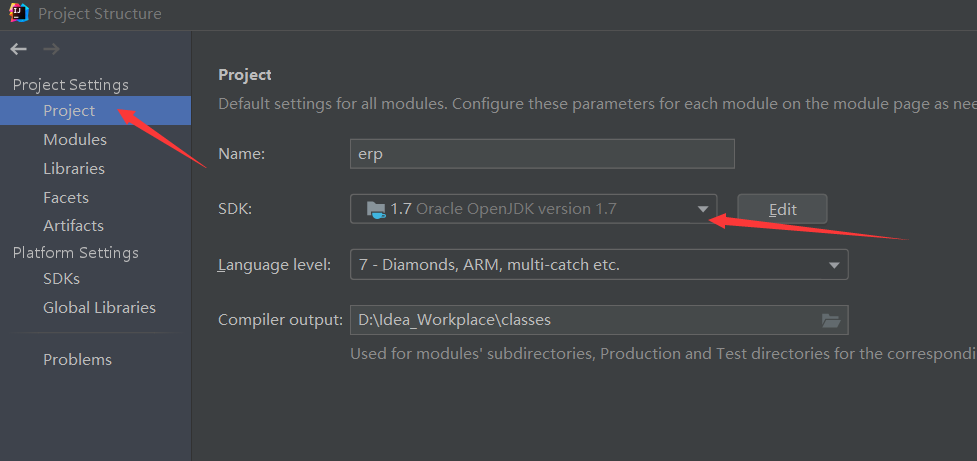Go to Libraries section
977x461 pixels.
tap(74, 169)
